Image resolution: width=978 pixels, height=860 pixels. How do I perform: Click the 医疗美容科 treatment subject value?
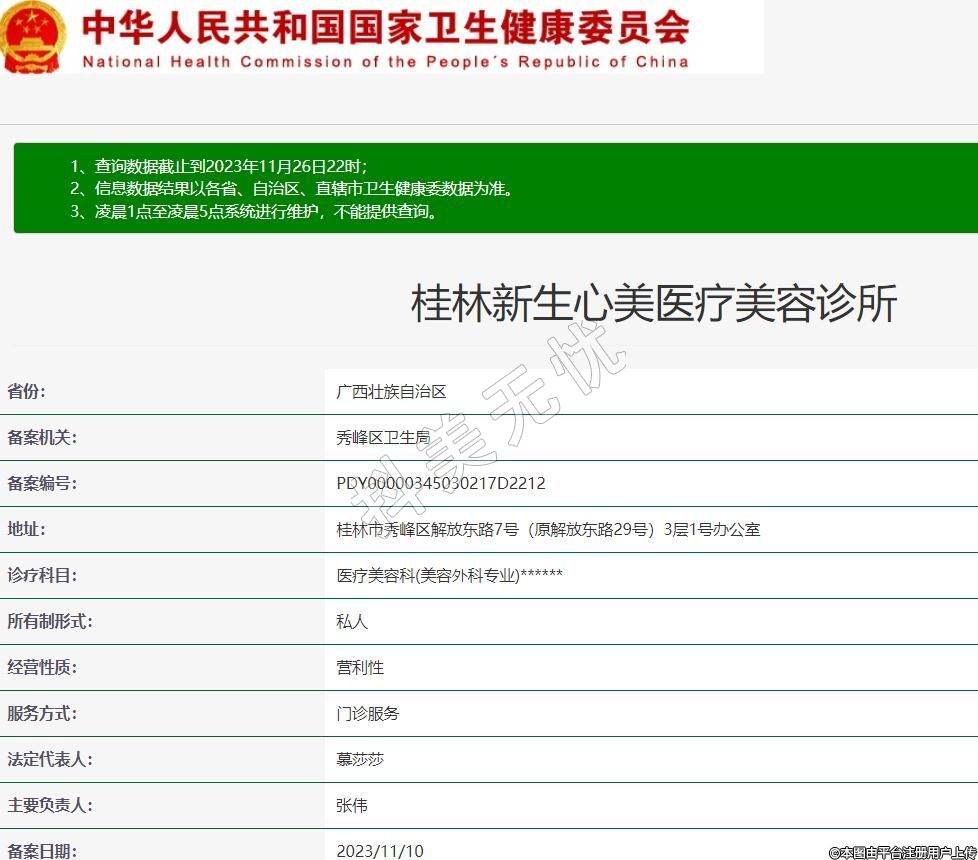(449, 576)
